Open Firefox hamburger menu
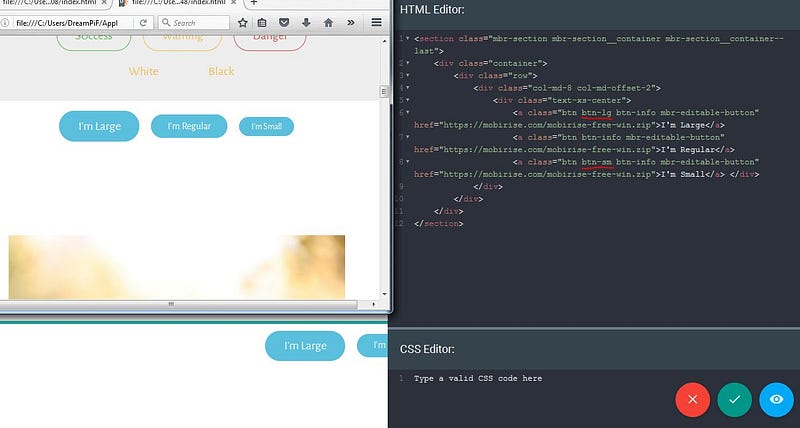Viewport: 800px width, 428px height. coord(377,23)
